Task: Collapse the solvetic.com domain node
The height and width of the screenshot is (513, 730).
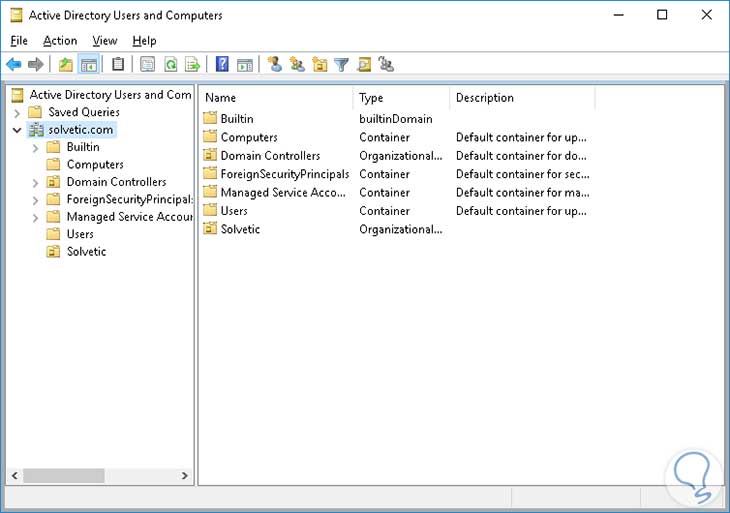Action: coord(17,130)
